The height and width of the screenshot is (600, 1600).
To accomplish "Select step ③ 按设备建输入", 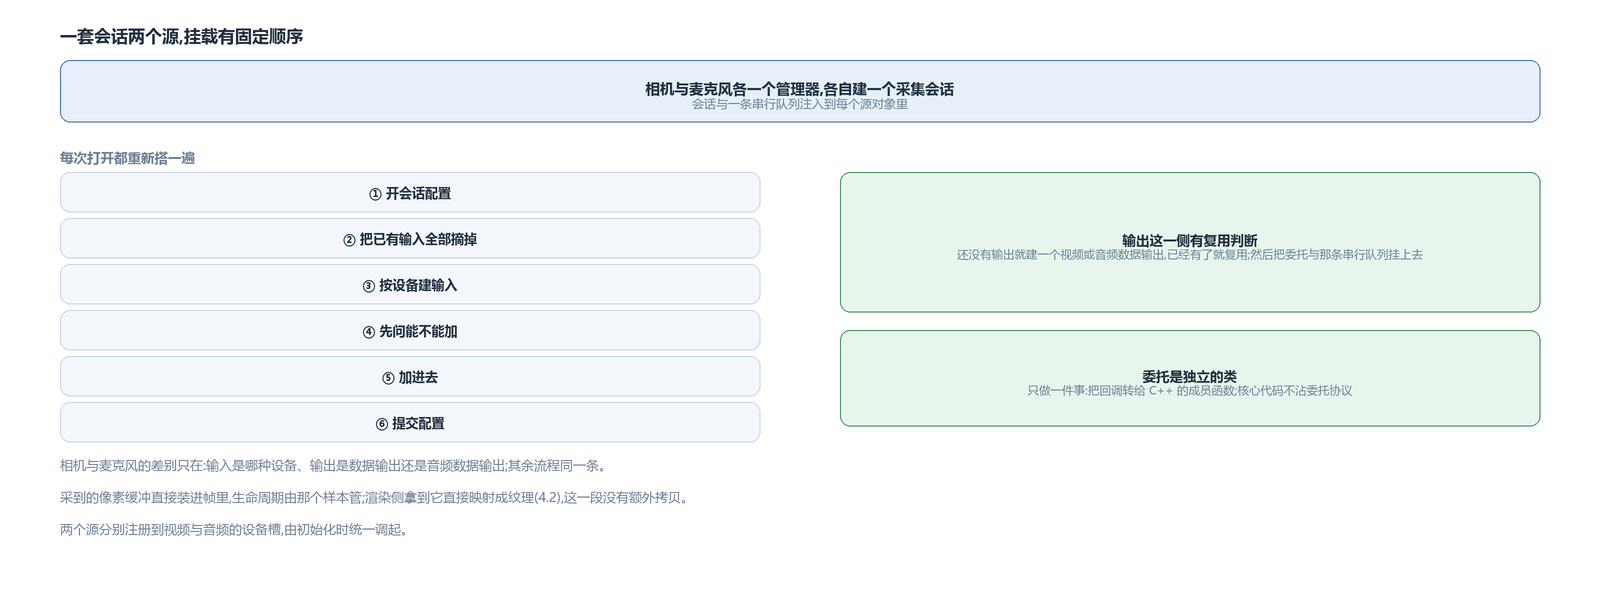I will pyautogui.click(x=410, y=284).
